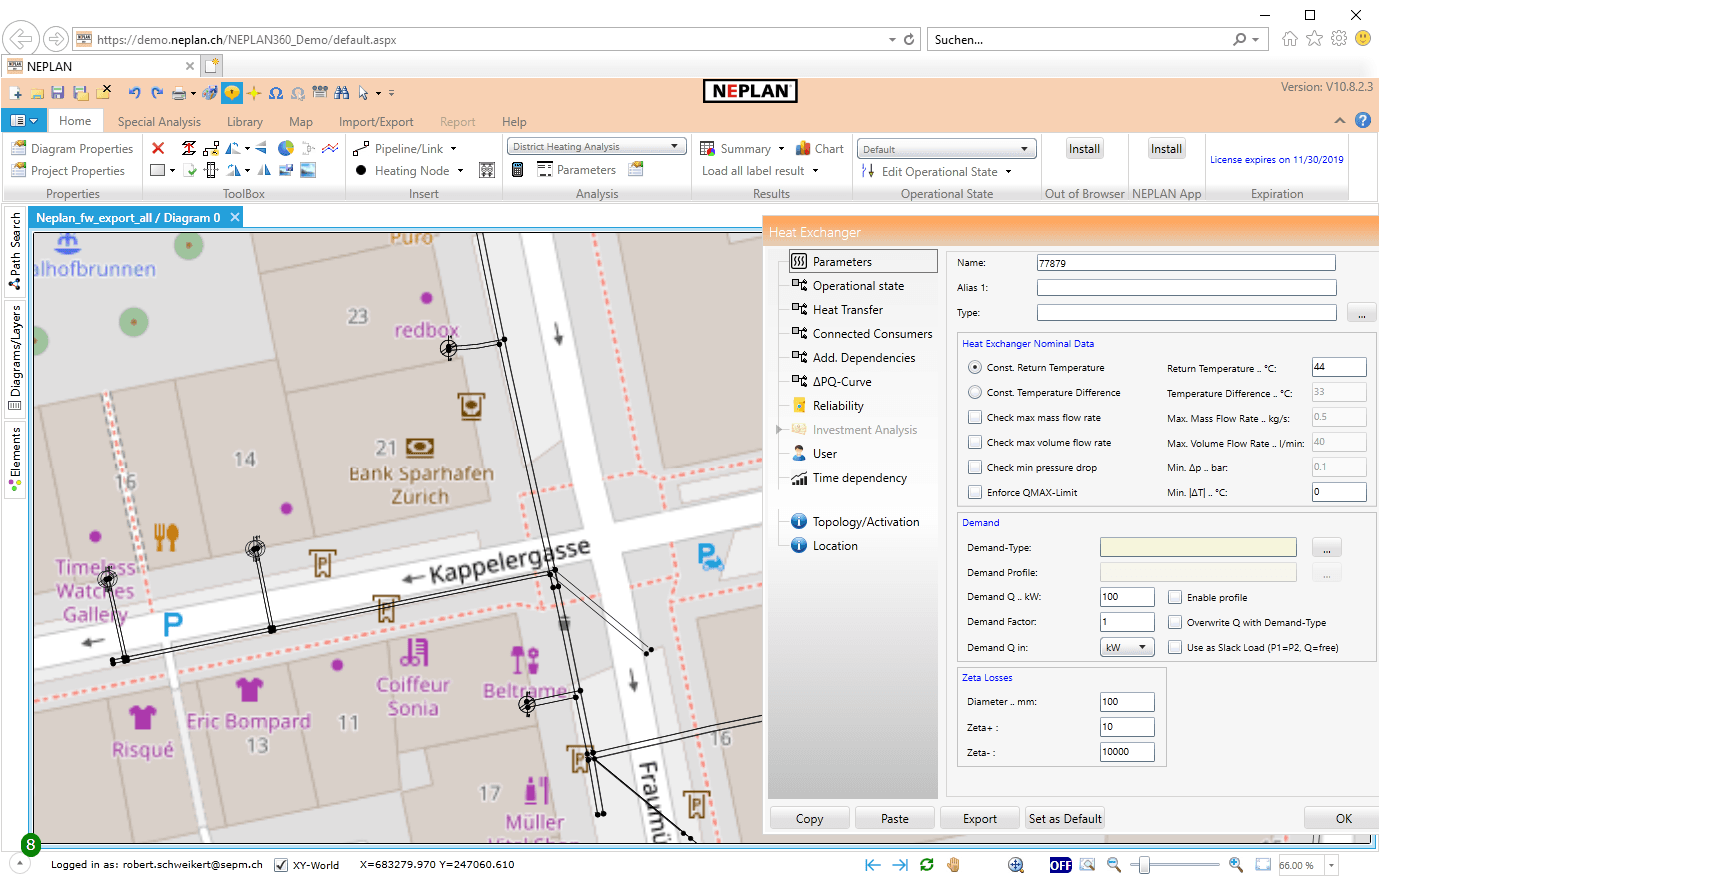Select the pan hand tool in status bar

[954, 865]
